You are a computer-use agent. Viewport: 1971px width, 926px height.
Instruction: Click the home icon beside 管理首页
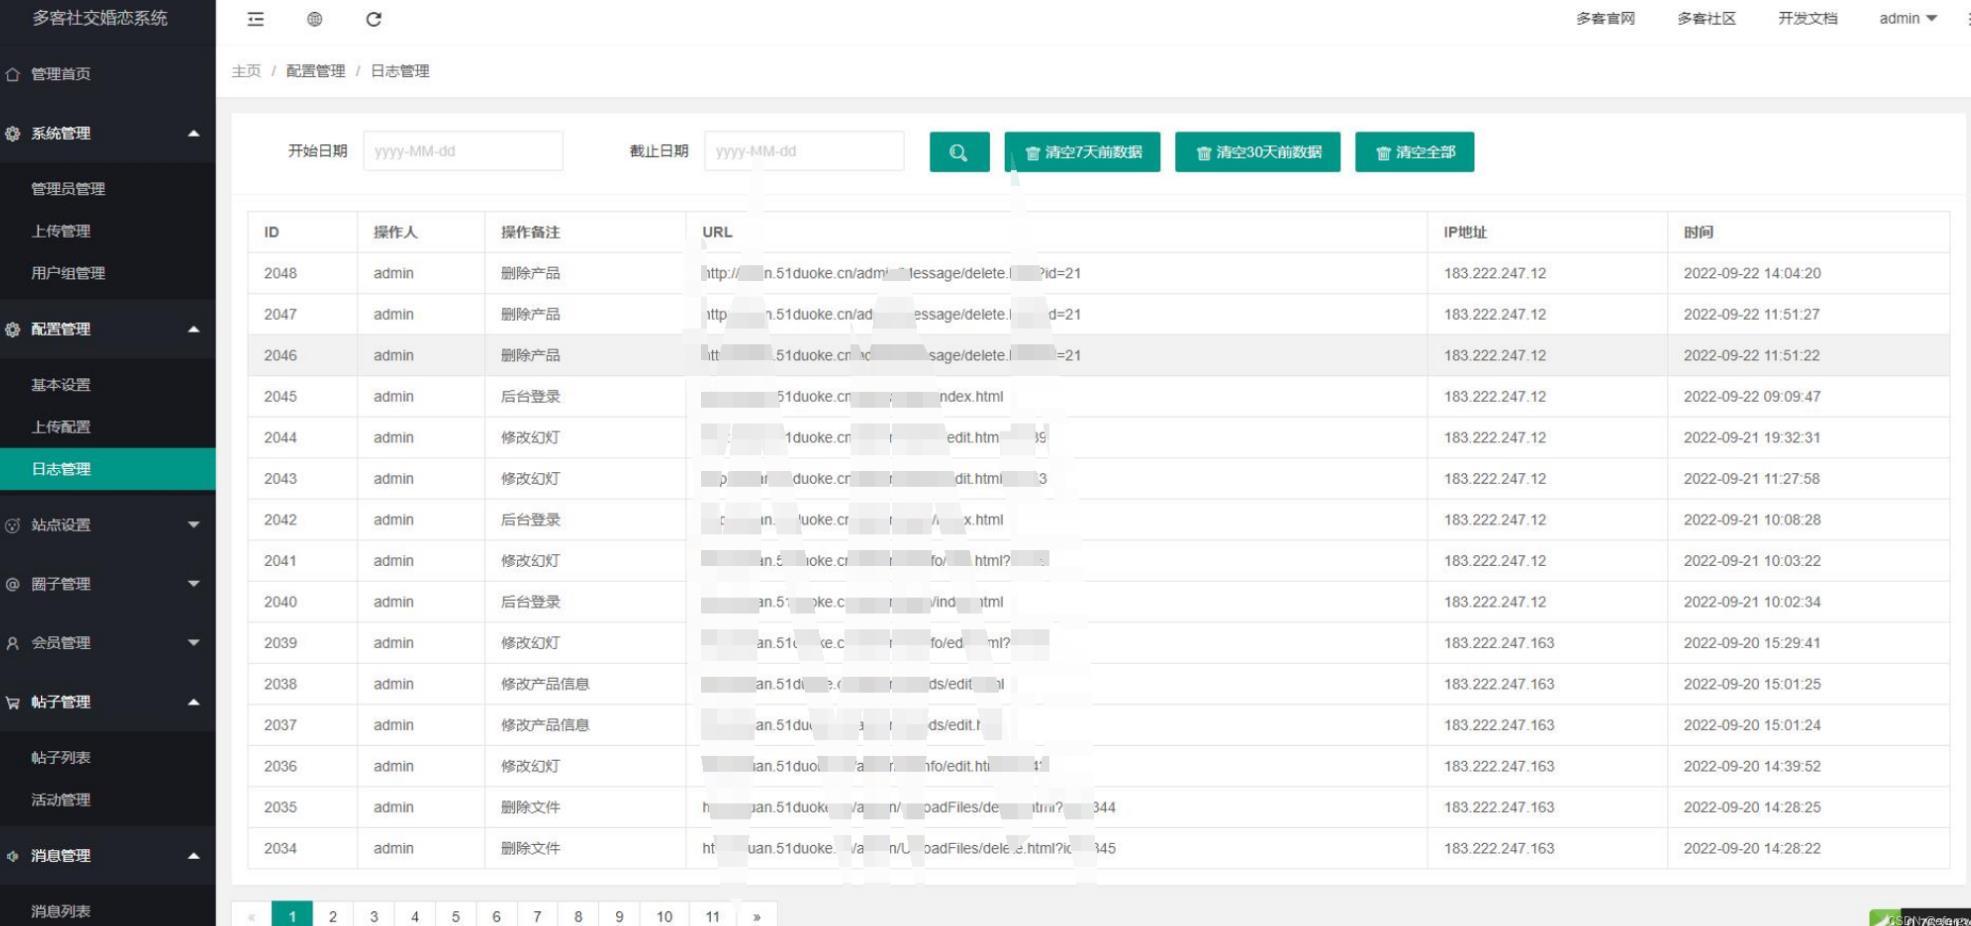(x=12, y=74)
